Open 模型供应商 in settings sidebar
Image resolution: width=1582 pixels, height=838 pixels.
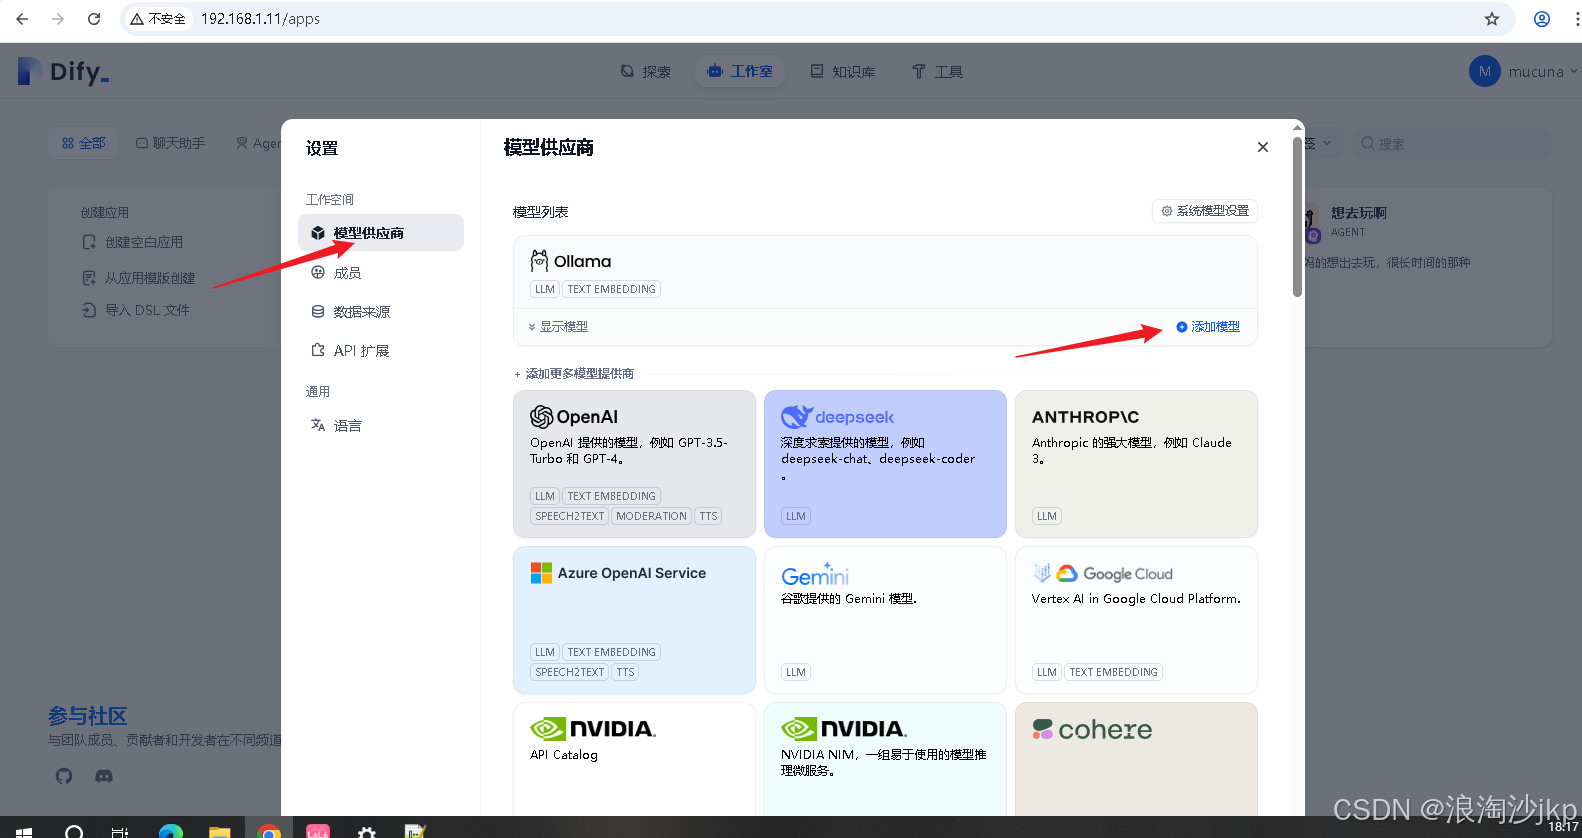tap(381, 233)
